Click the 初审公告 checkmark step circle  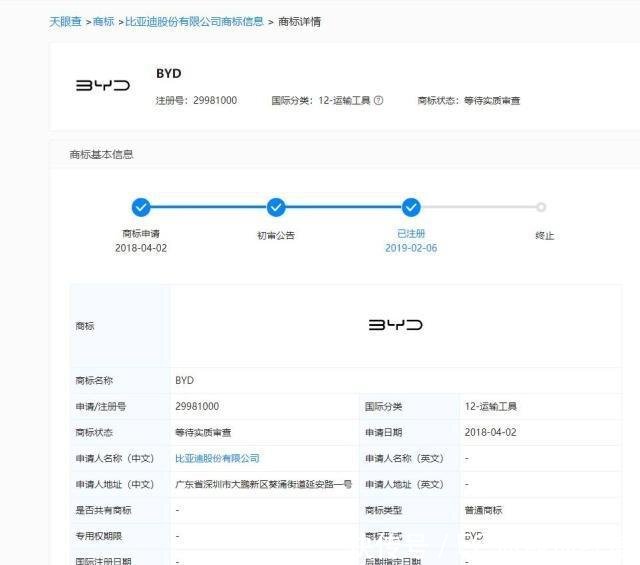point(276,207)
